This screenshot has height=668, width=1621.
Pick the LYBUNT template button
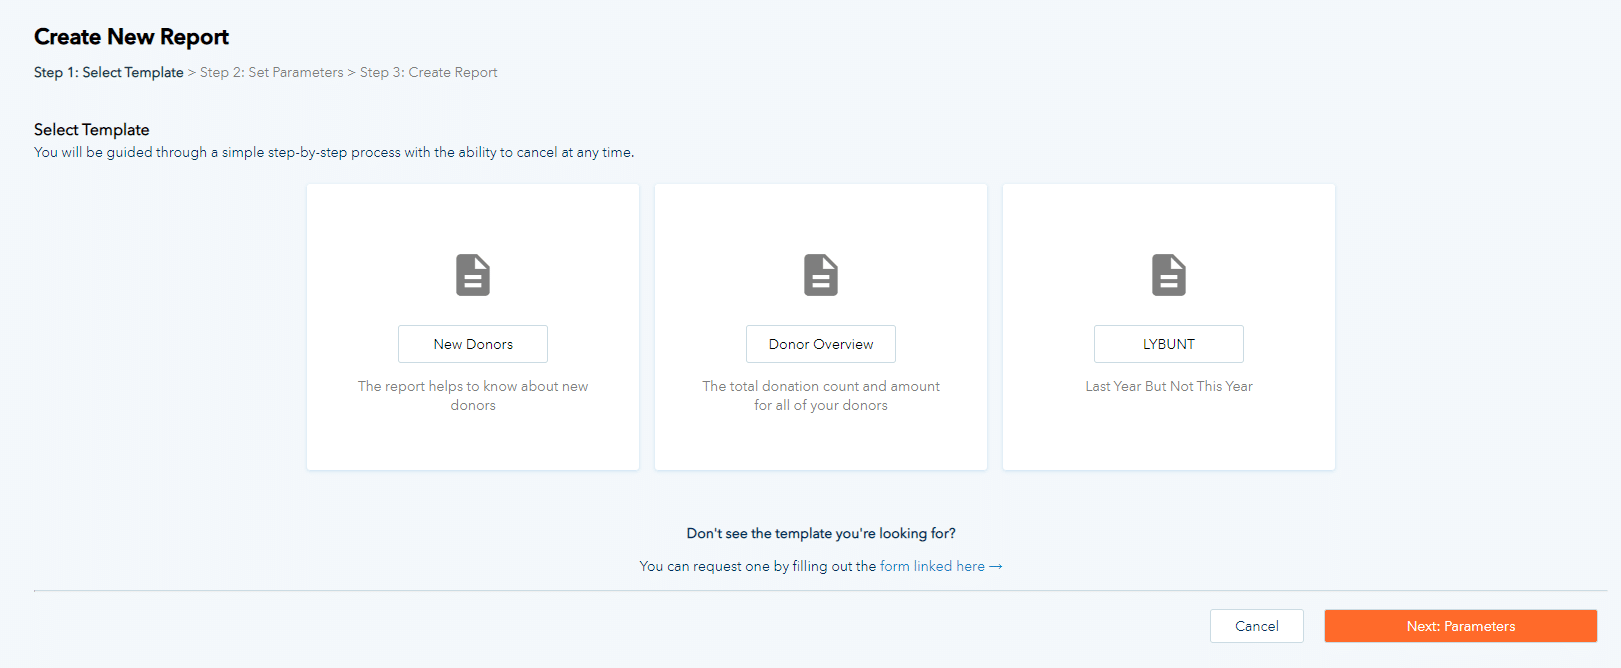pyautogui.click(x=1168, y=344)
